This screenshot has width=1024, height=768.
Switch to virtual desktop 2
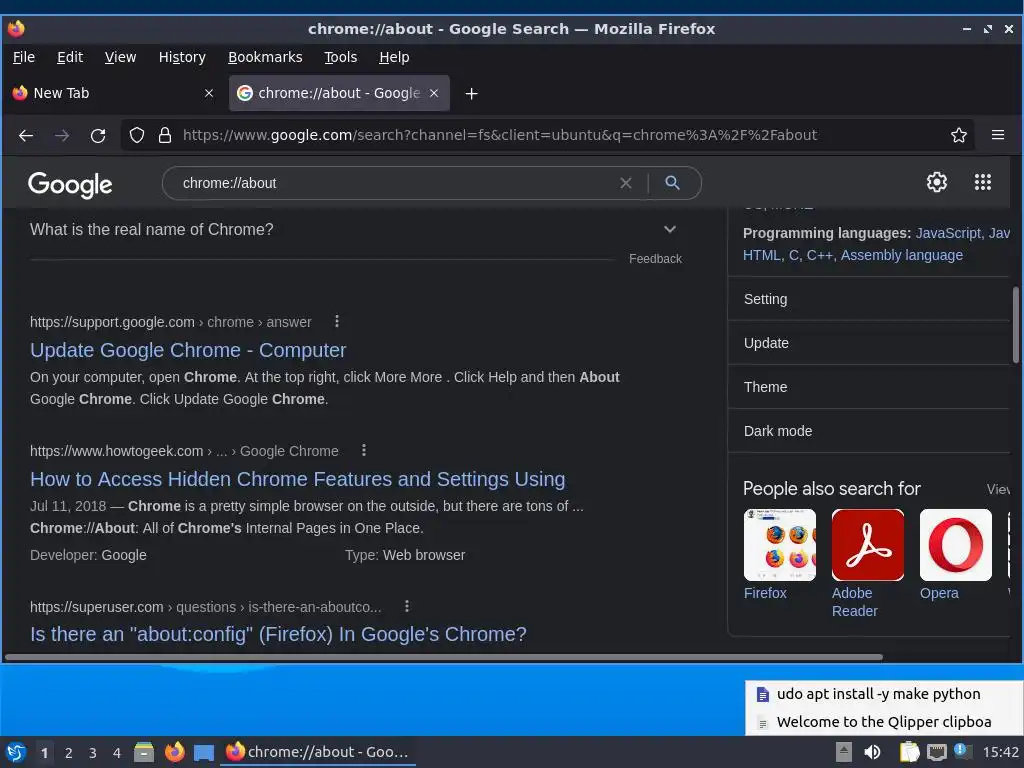(x=69, y=753)
